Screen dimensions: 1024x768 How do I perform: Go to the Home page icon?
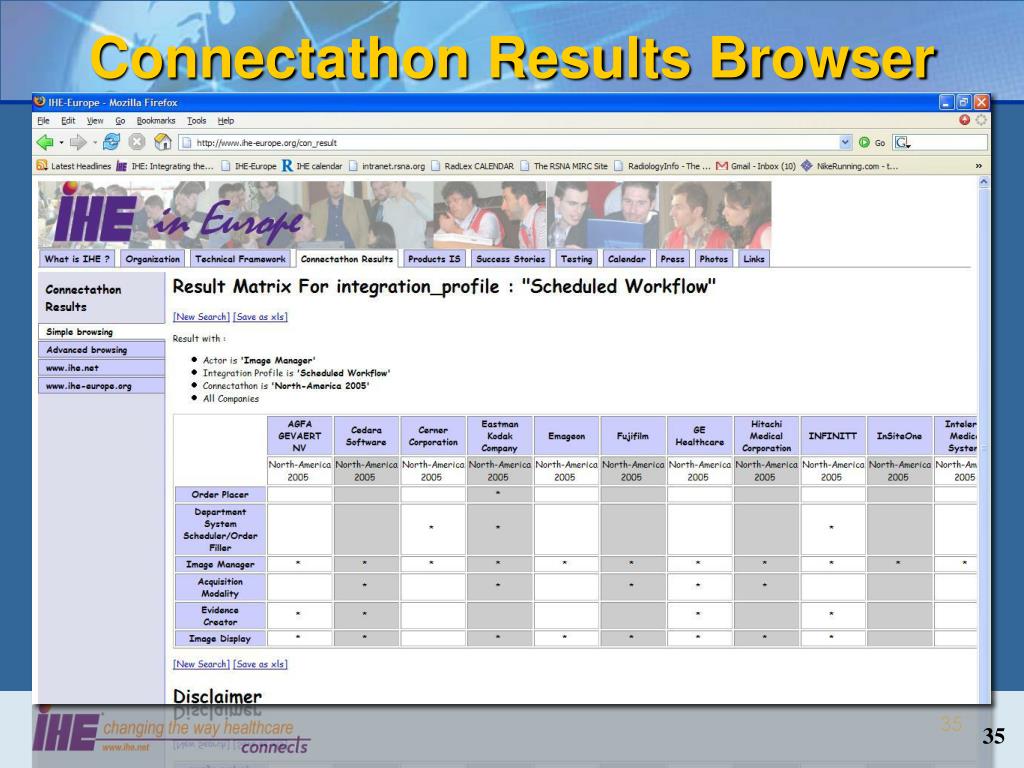click(163, 142)
